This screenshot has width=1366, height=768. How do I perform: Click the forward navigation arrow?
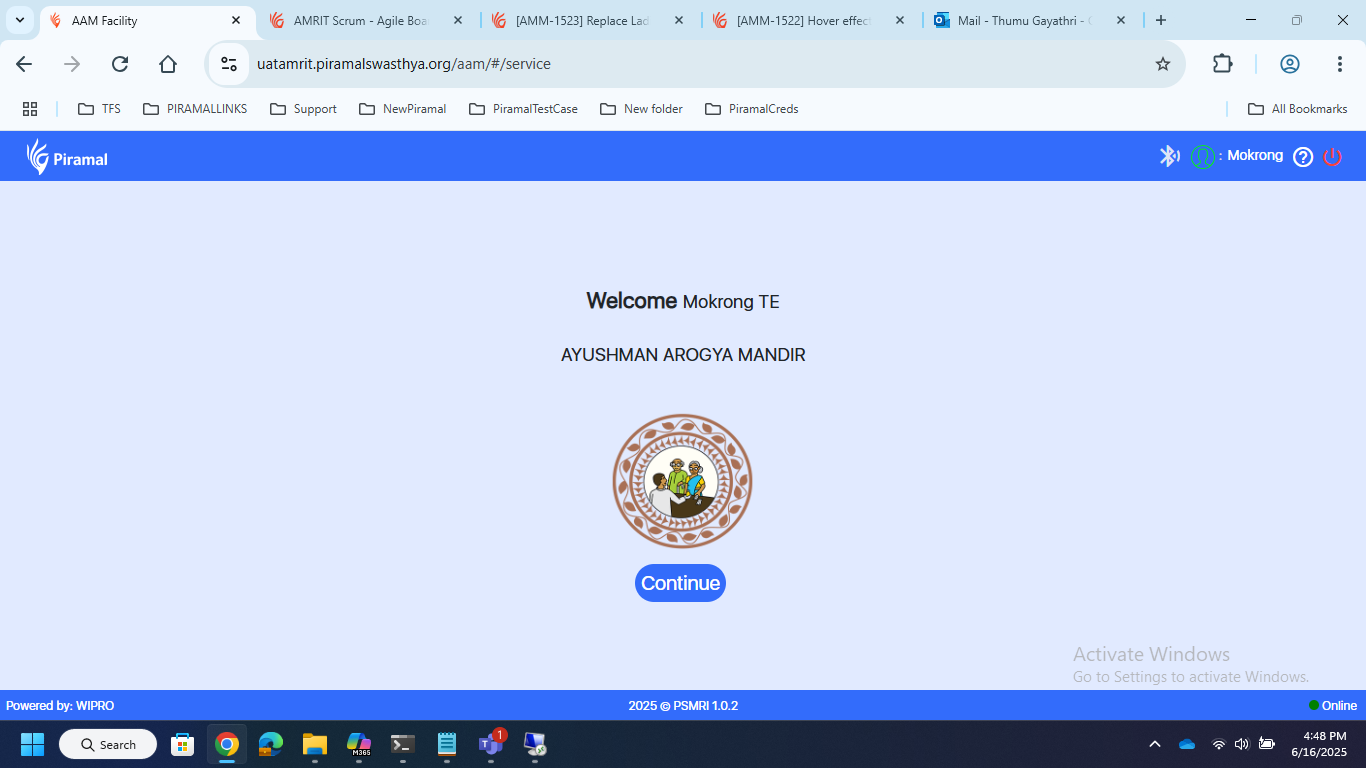pyautogui.click(x=72, y=64)
